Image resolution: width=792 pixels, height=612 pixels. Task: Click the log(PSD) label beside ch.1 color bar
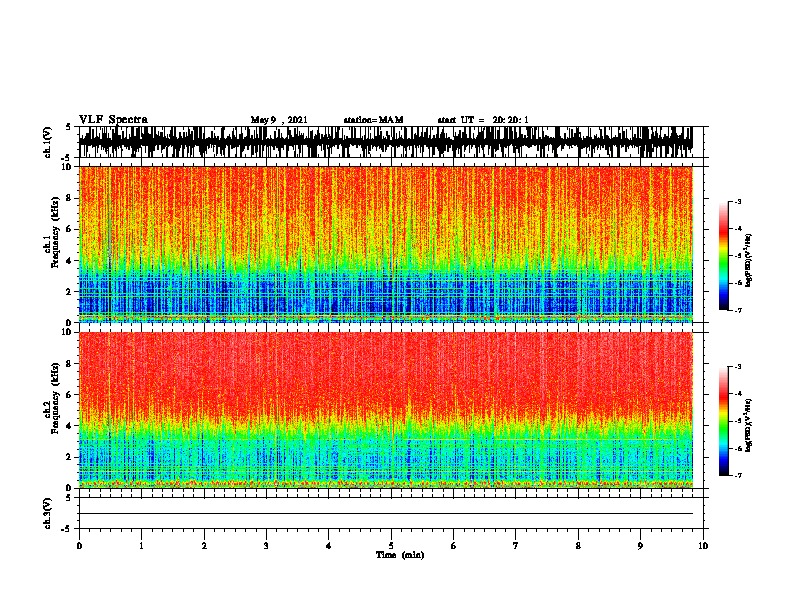pos(748,260)
